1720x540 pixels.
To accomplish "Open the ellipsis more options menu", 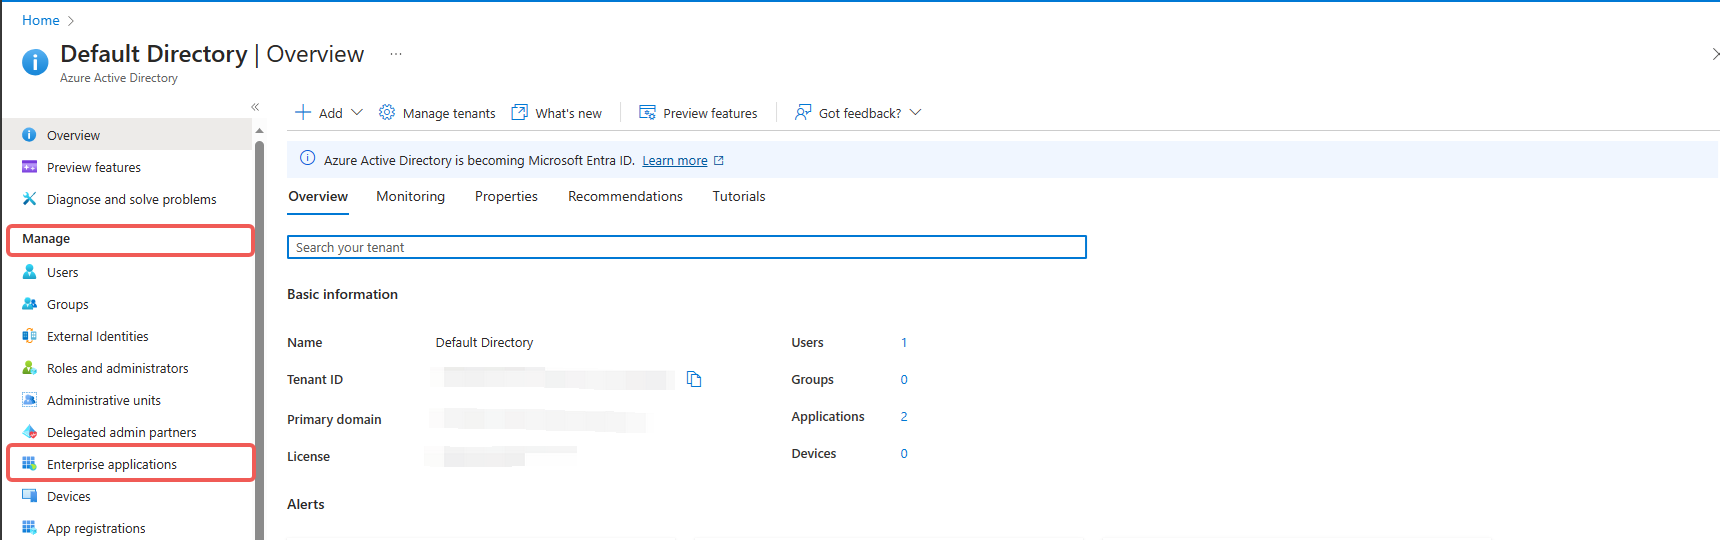I will coord(396,54).
